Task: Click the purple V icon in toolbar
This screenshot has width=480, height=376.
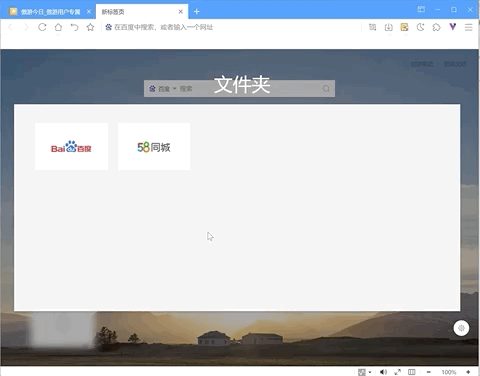Action: 453,27
